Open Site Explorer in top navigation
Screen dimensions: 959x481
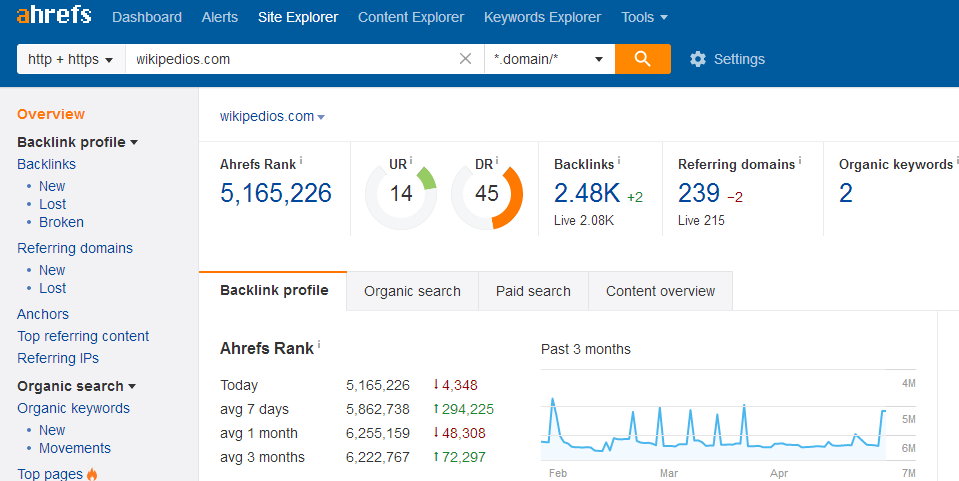[x=298, y=17]
